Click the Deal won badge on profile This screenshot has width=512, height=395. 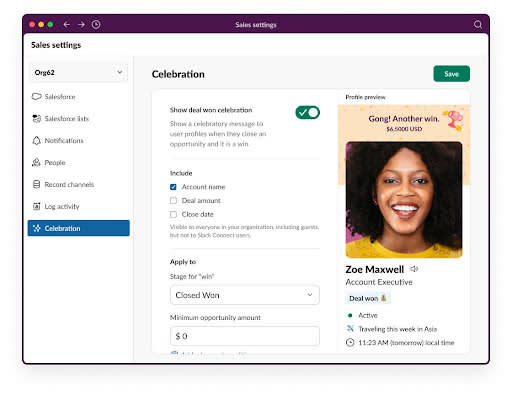[x=368, y=298]
